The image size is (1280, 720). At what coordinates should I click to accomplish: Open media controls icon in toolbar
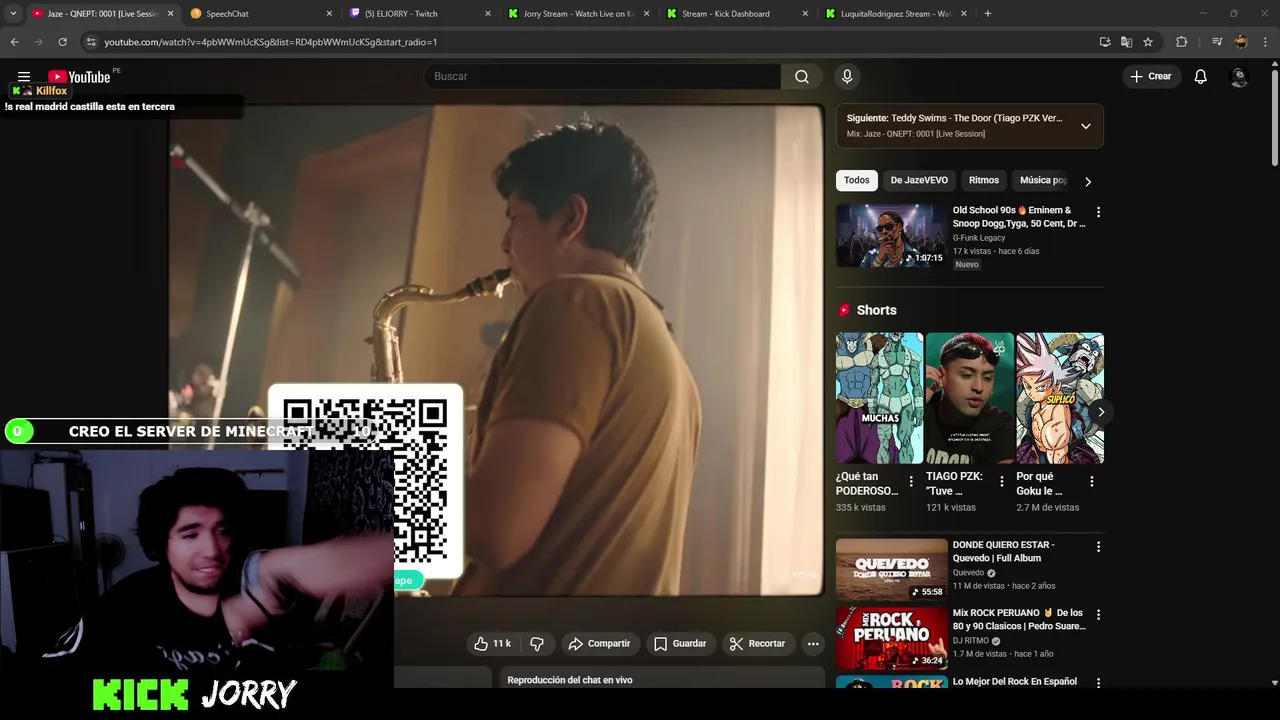[1217, 42]
